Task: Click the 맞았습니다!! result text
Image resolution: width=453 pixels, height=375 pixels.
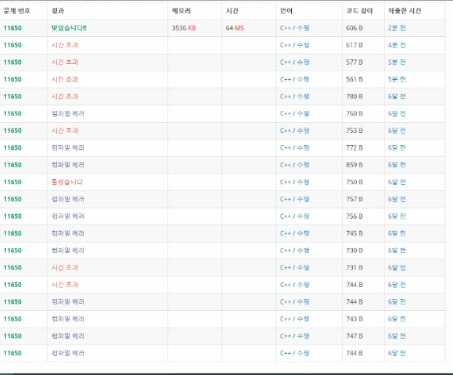Action: tap(69, 28)
